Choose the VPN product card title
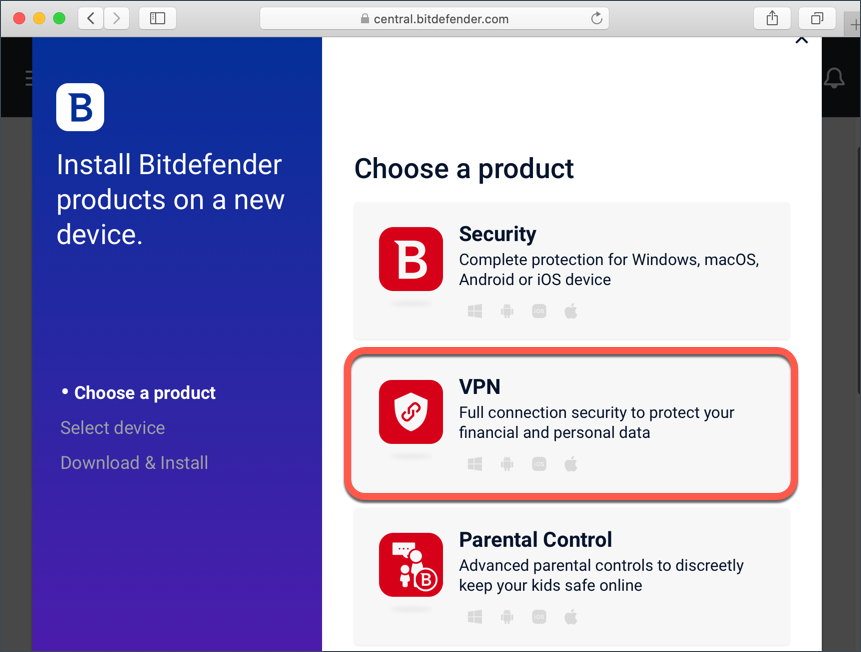Screen dimensions: 861x652 coord(479,387)
